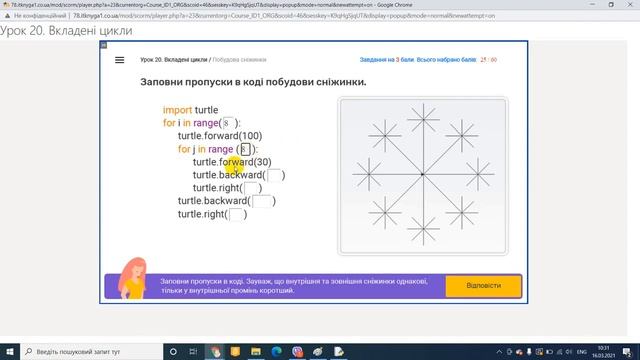640x360 pixels.
Task: Open the hamburger menu in the lesson
Action: pos(120,60)
